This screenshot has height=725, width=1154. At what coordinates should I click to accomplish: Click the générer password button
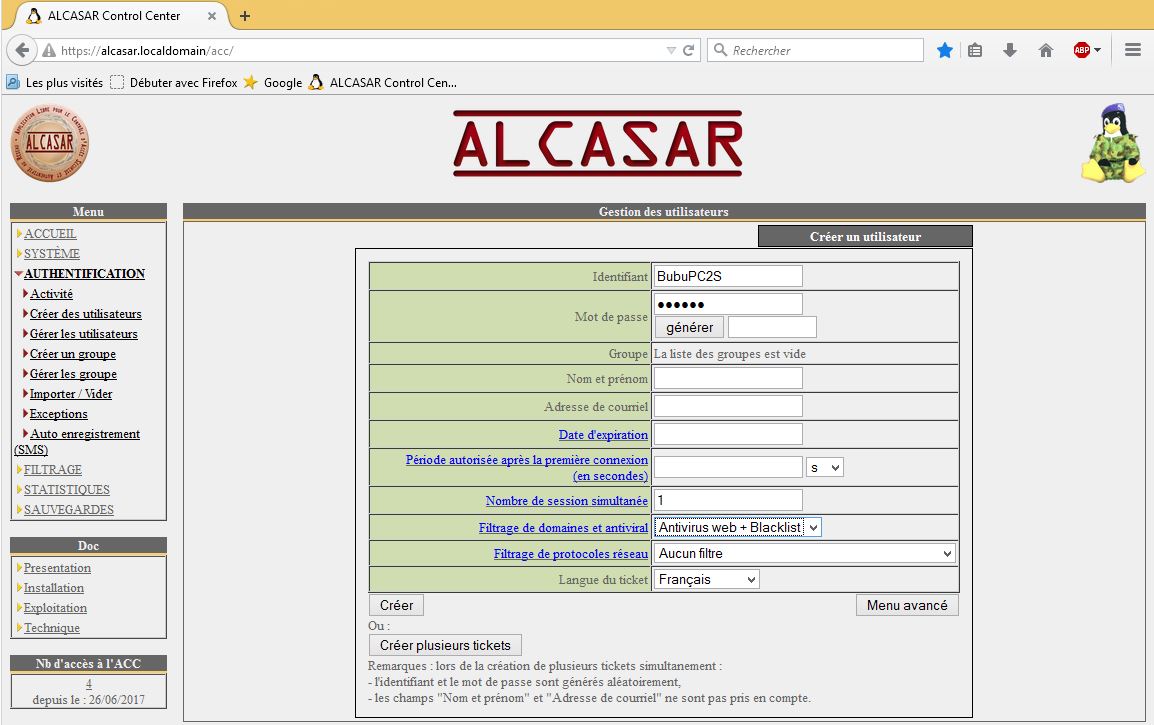pyautogui.click(x=689, y=327)
